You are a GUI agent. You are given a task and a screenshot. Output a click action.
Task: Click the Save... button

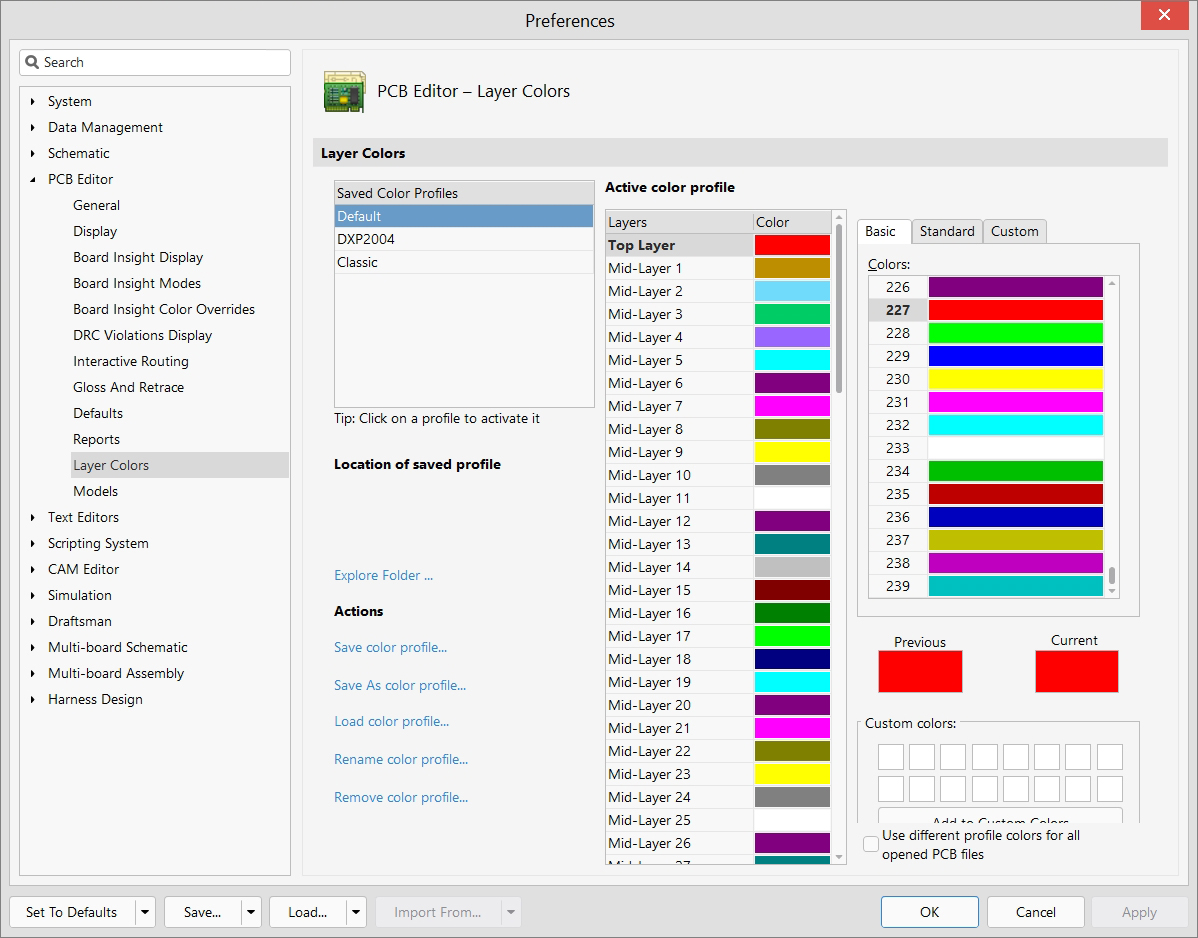click(x=202, y=912)
